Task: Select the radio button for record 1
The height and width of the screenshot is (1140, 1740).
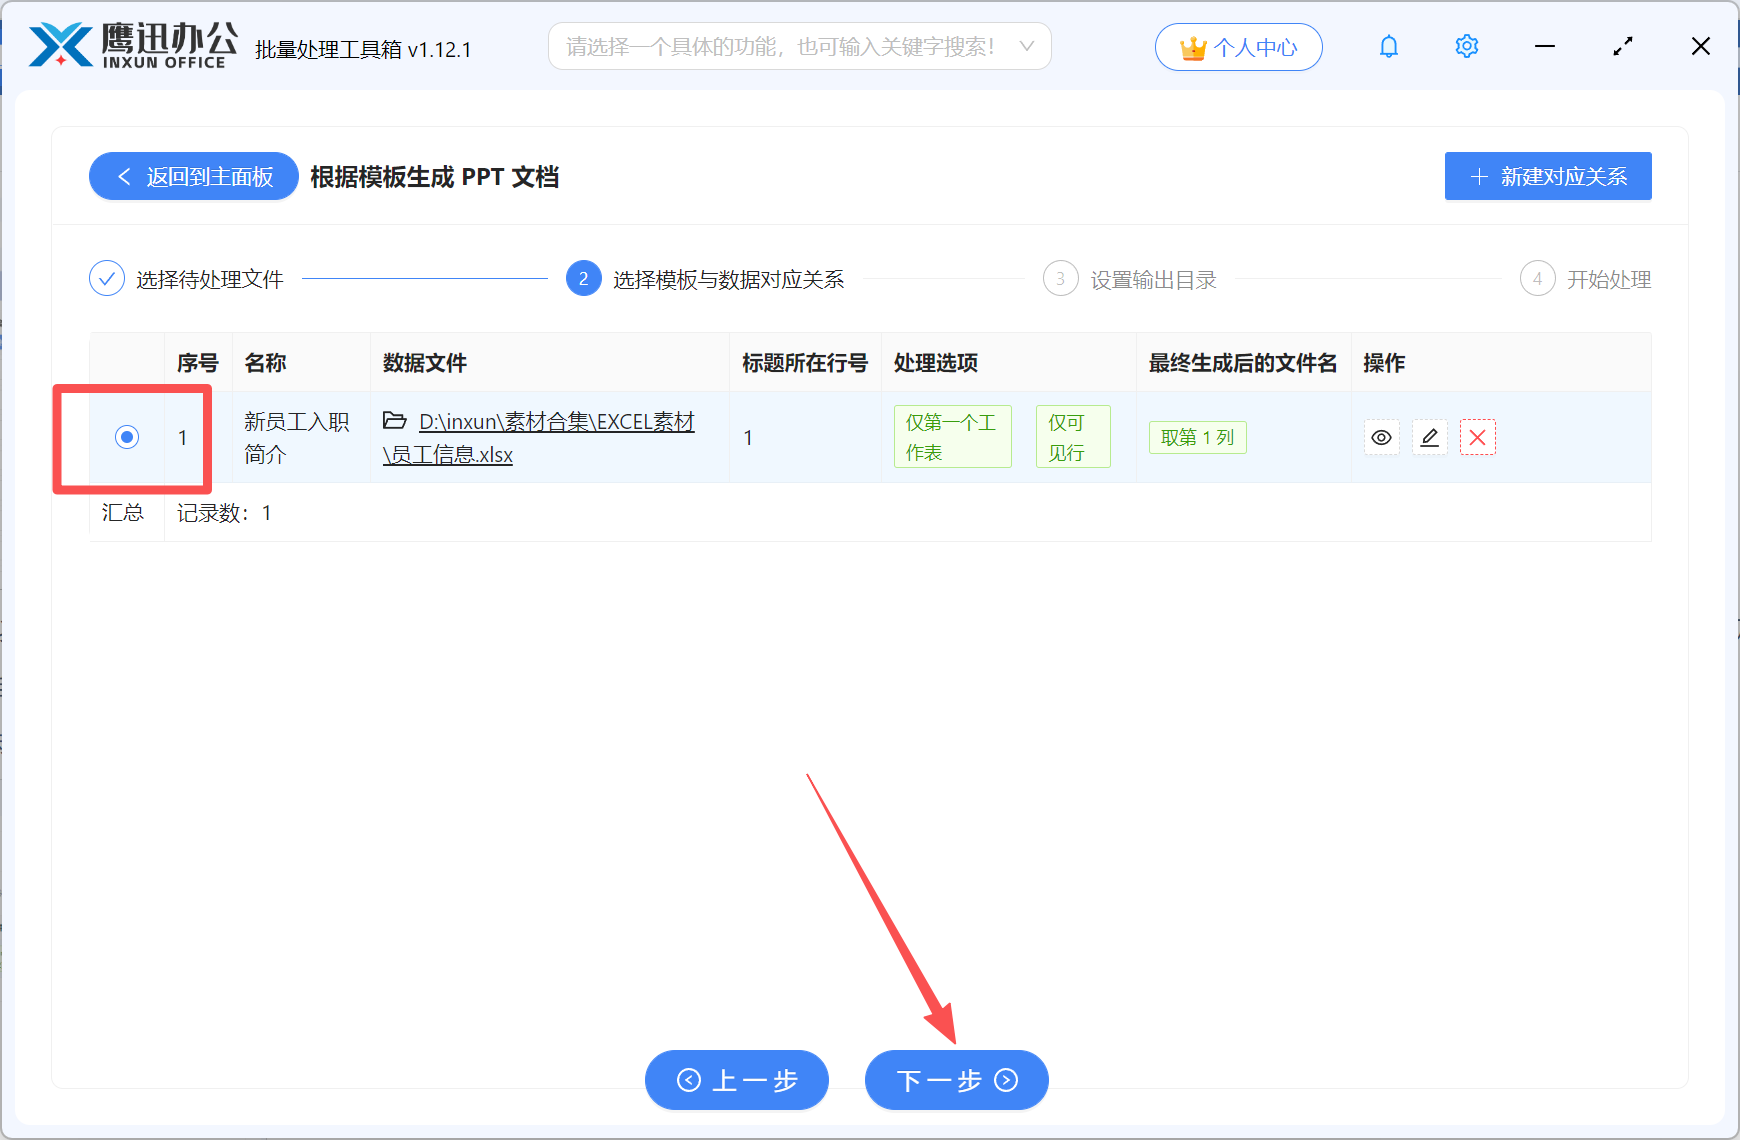Action: click(126, 437)
